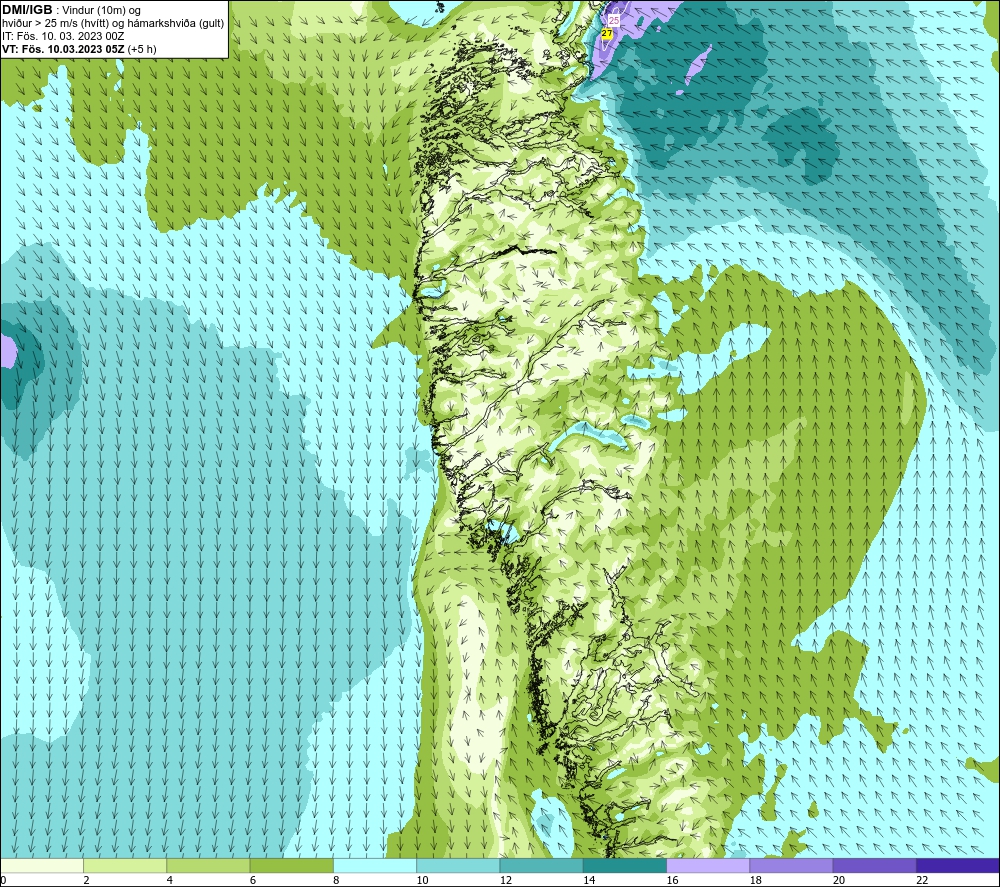This screenshot has height=887, width=1000.
Task: Click the 14–16 m/s dark teal legend swatch
Action: (x=624, y=865)
